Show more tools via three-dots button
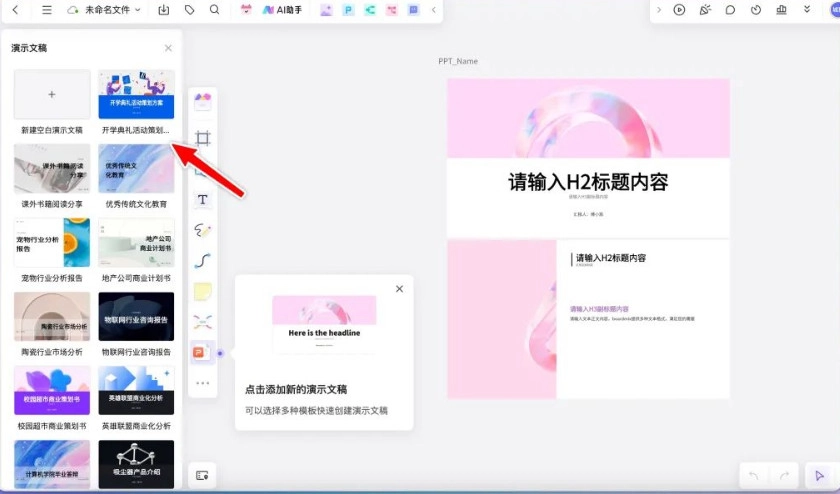 coord(203,383)
